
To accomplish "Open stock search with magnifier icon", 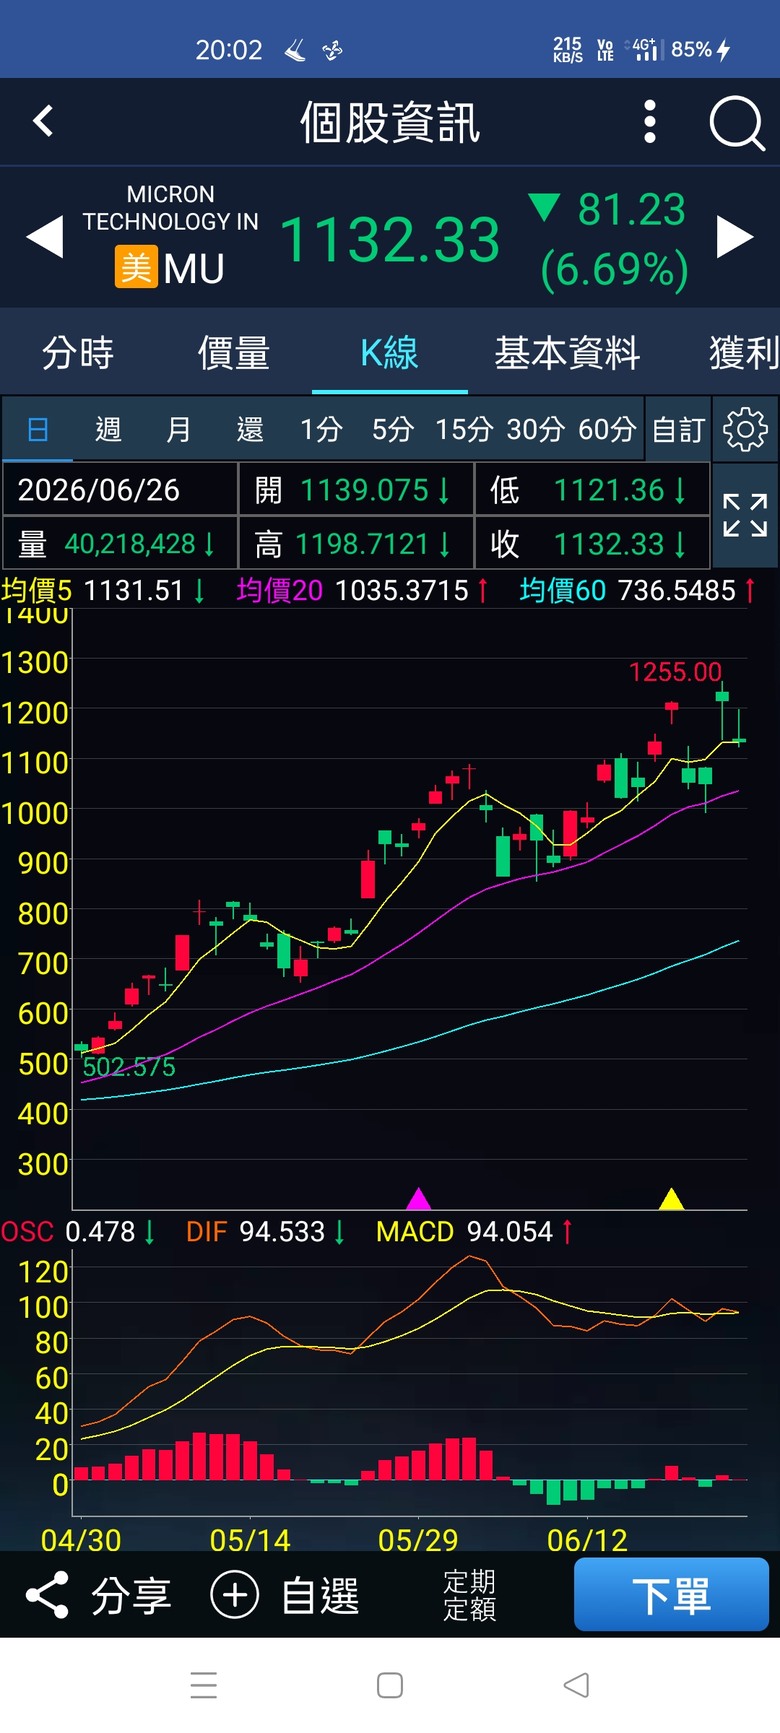I will tap(737, 123).
